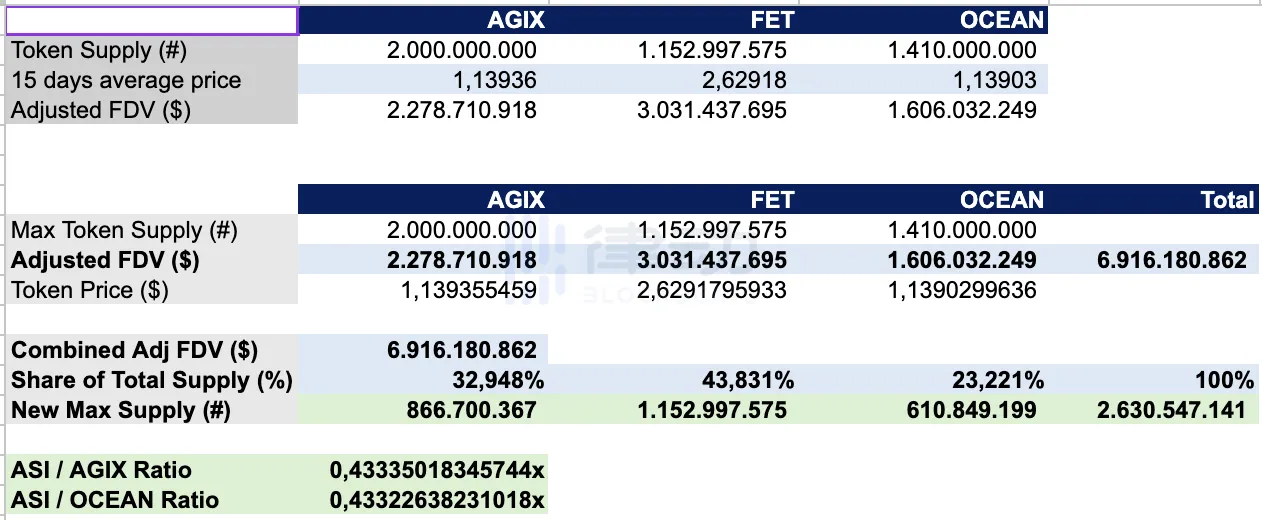This screenshot has height=520, width=1262.
Task: Click the "Max Token Supply (#)" label cell
Action: [x=124, y=230]
